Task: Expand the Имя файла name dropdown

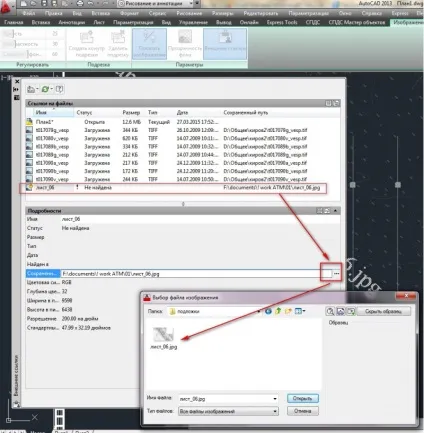Action: (x=275, y=399)
